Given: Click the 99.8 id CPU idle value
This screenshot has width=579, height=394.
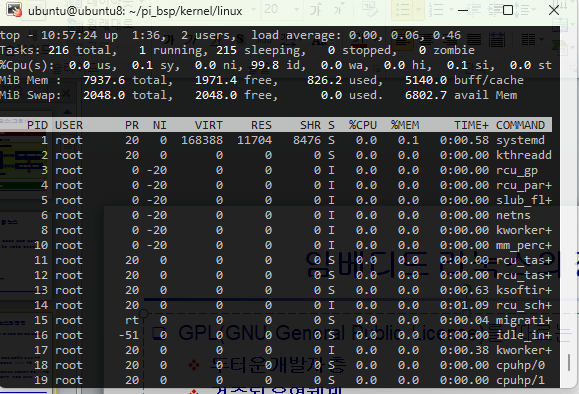Looking at the screenshot, I should (x=265, y=65).
